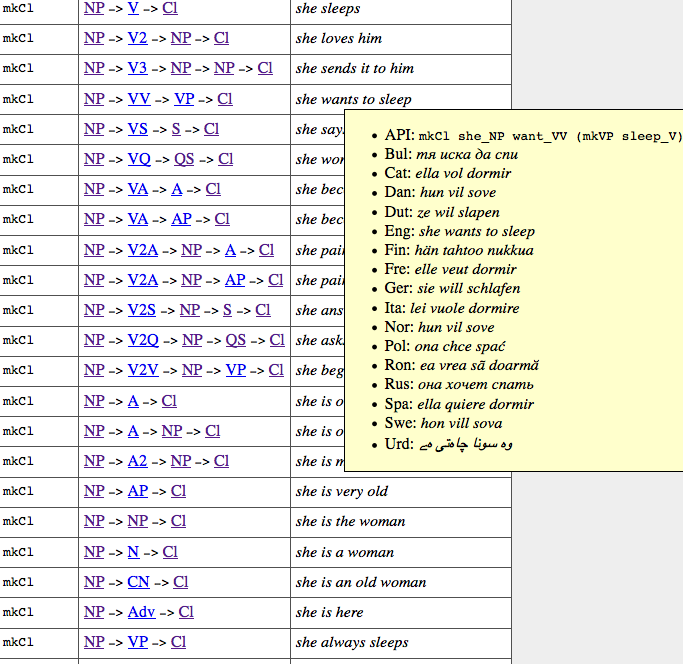The height and width of the screenshot is (664, 683).
Task: Click the Adv link in the 'she is here' row
Action: coord(141,612)
